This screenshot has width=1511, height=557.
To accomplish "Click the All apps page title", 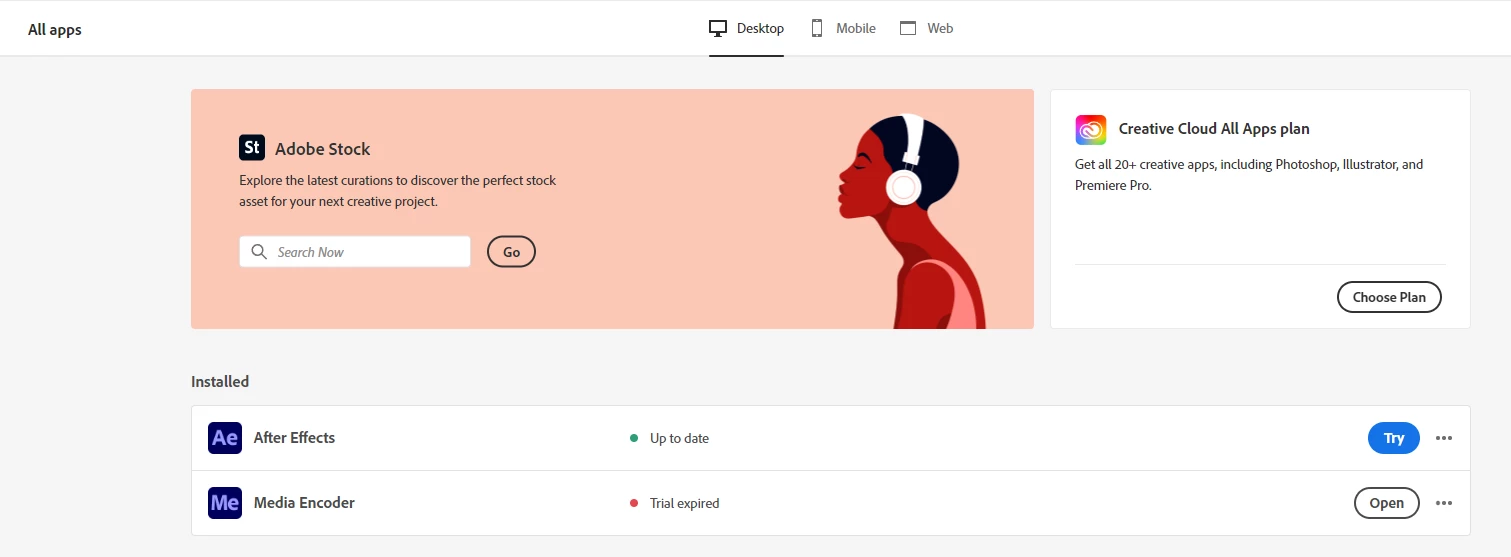I will point(55,30).
